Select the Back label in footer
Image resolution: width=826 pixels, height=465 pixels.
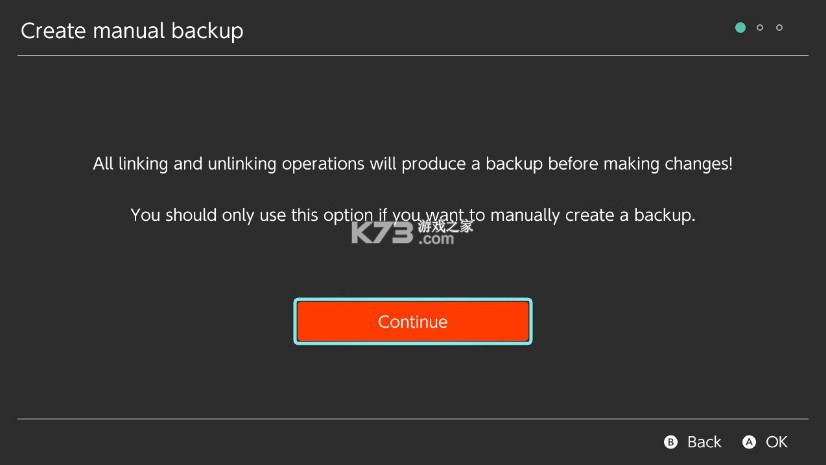[704, 442]
